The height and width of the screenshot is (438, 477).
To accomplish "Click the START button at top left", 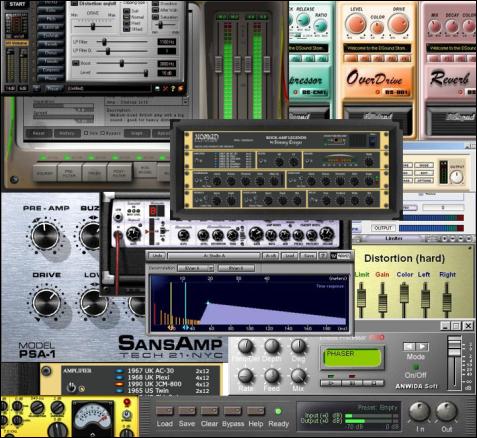I will point(17,5).
